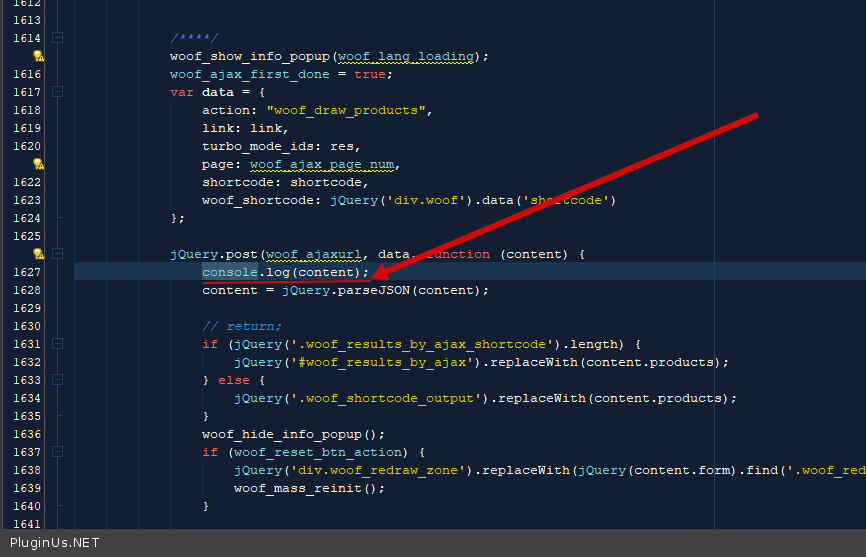Click '.woof_shortcode_output' selector string
The image size is (866, 557).
[x=386, y=398]
